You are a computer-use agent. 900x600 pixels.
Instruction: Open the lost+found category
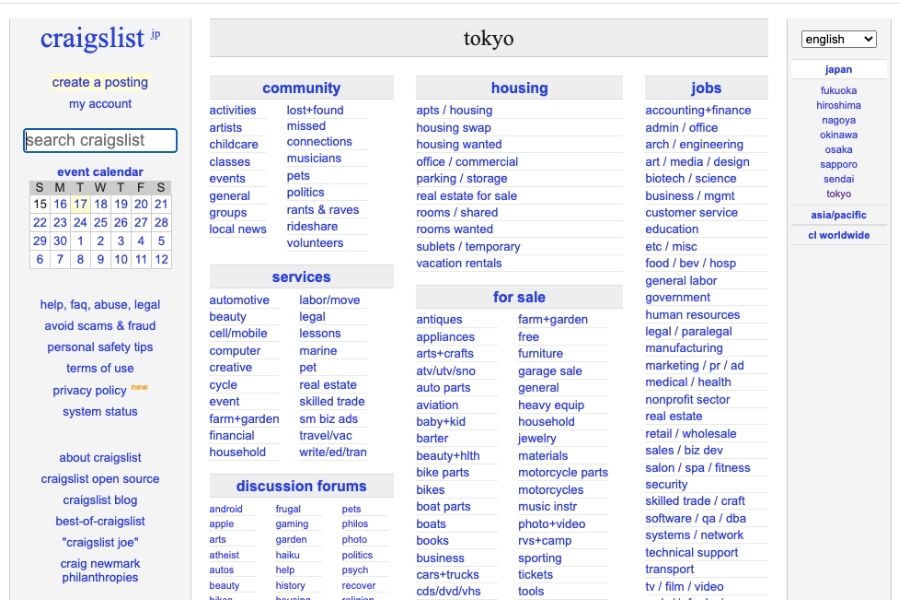coord(315,110)
